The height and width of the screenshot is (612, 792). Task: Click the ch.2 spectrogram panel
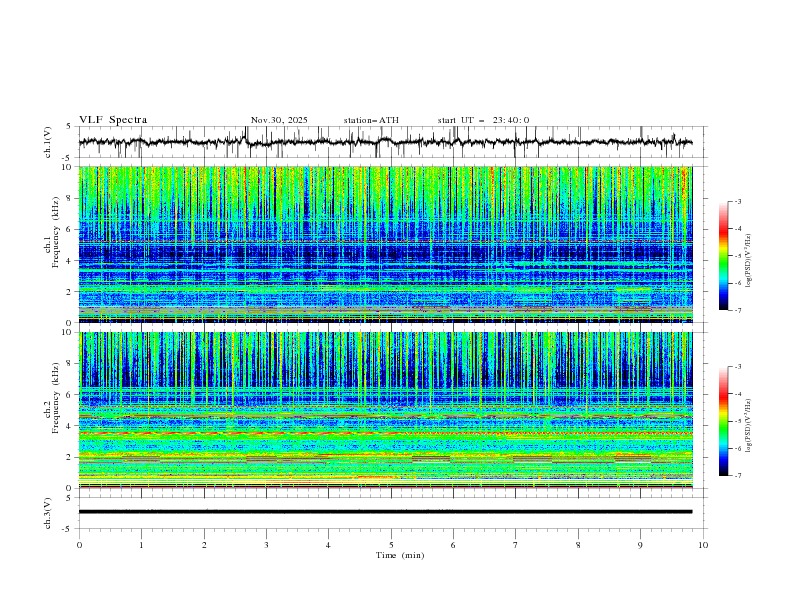[x=386, y=410]
